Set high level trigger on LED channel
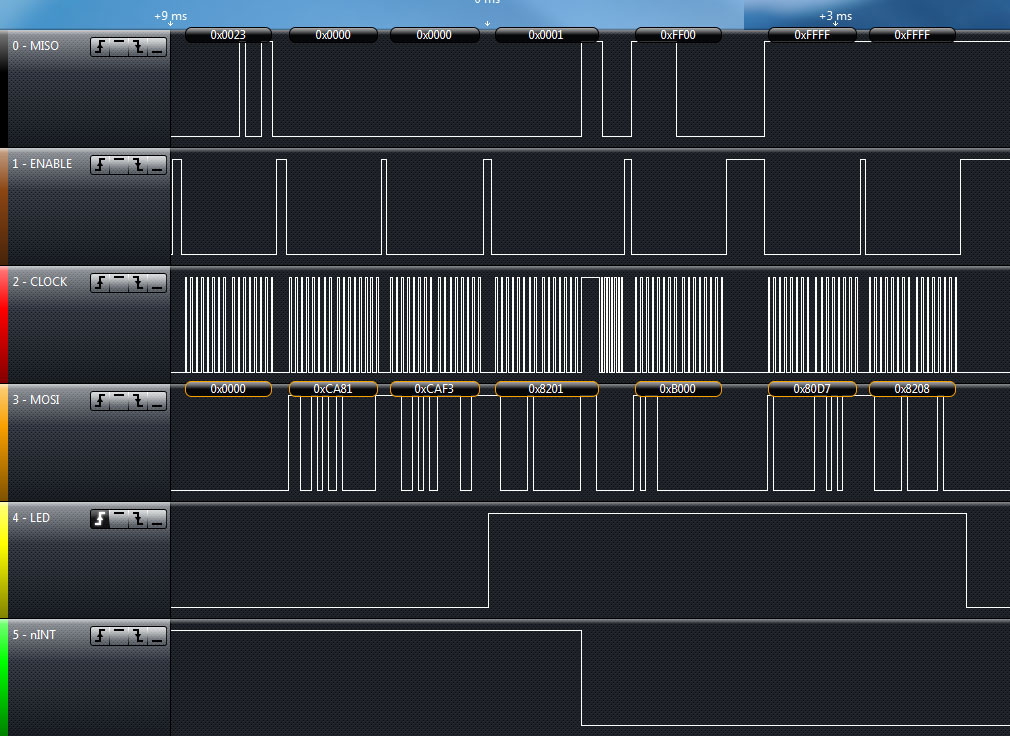The width and height of the screenshot is (1010, 736). pyautogui.click(x=119, y=519)
